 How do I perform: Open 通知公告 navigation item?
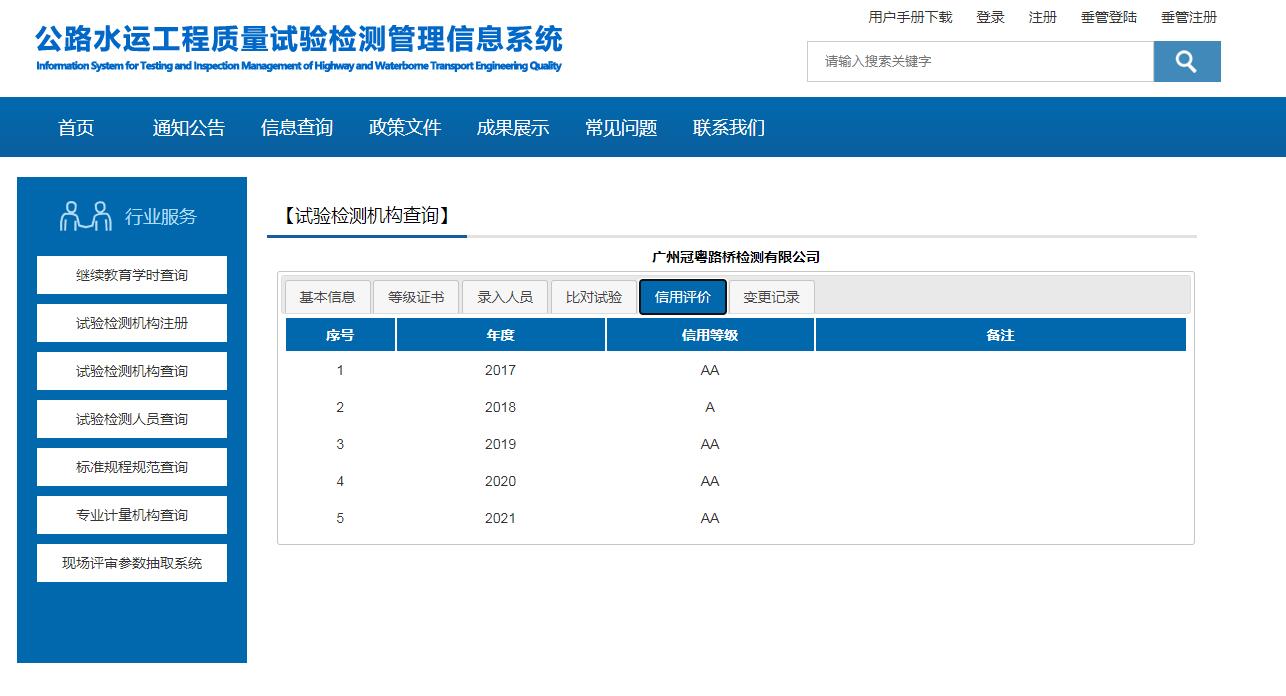tap(189, 127)
